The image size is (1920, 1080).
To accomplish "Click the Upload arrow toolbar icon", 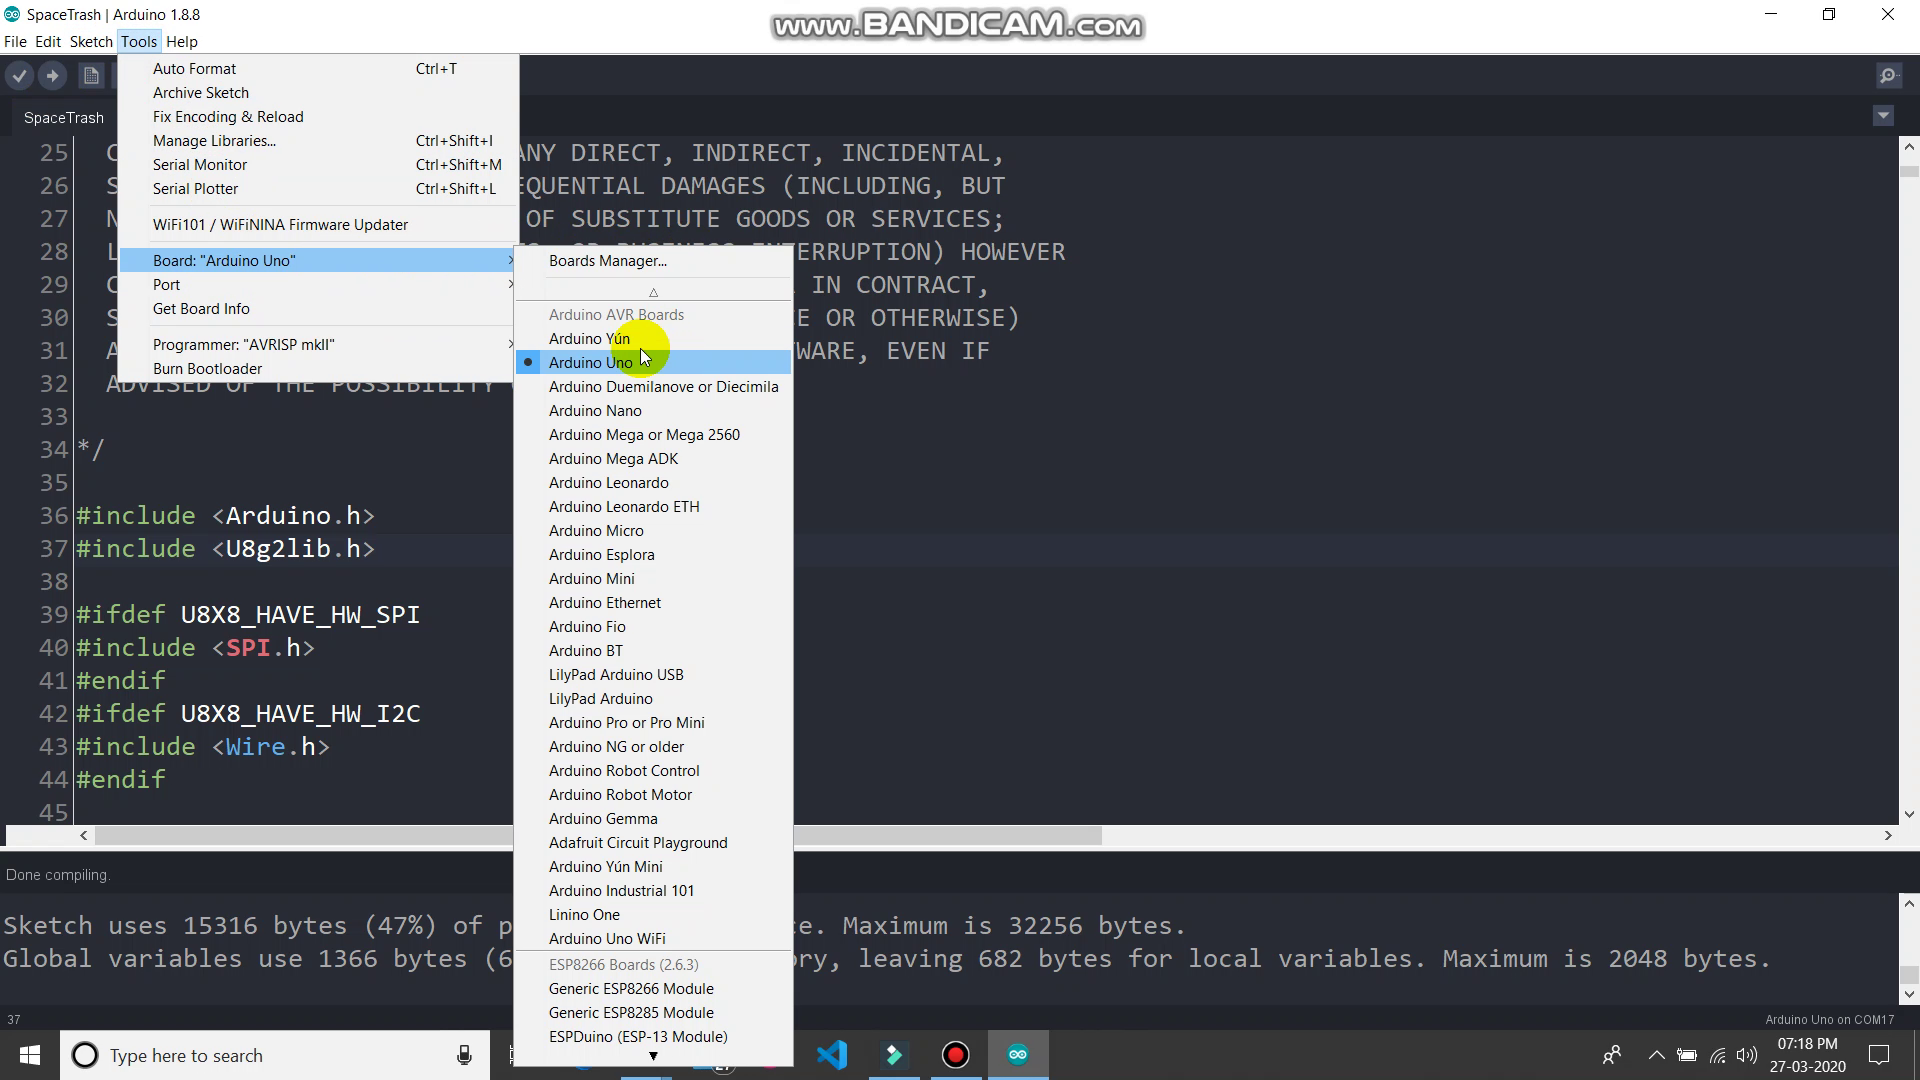I will 53,75.
